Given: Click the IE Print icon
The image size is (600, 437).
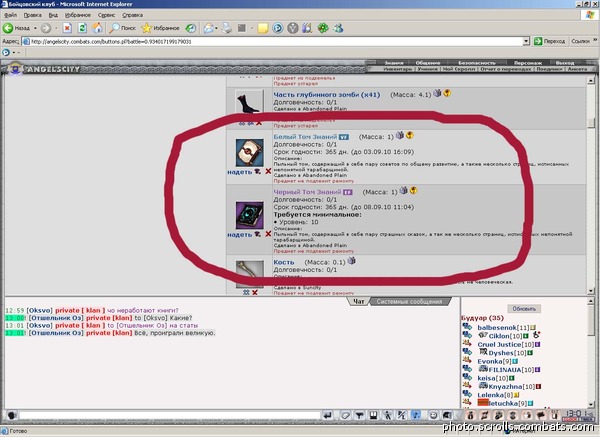Looking at the screenshot, I should (227, 28).
